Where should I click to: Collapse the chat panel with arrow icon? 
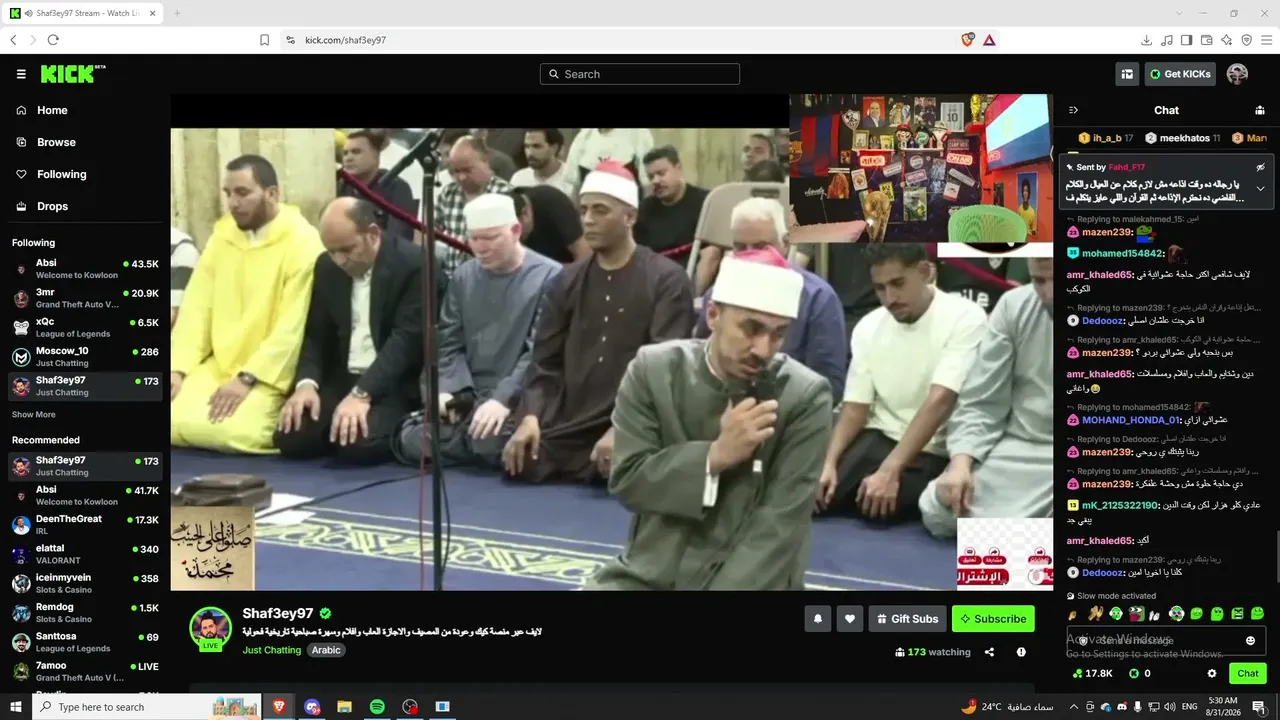point(1073,110)
